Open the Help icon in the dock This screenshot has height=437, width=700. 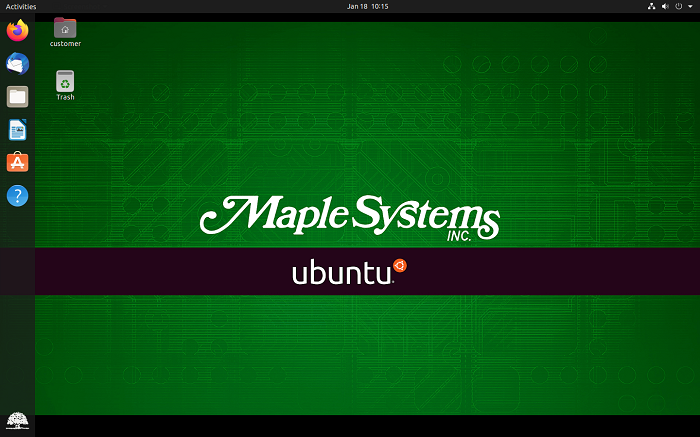click(x=17, y=196)
